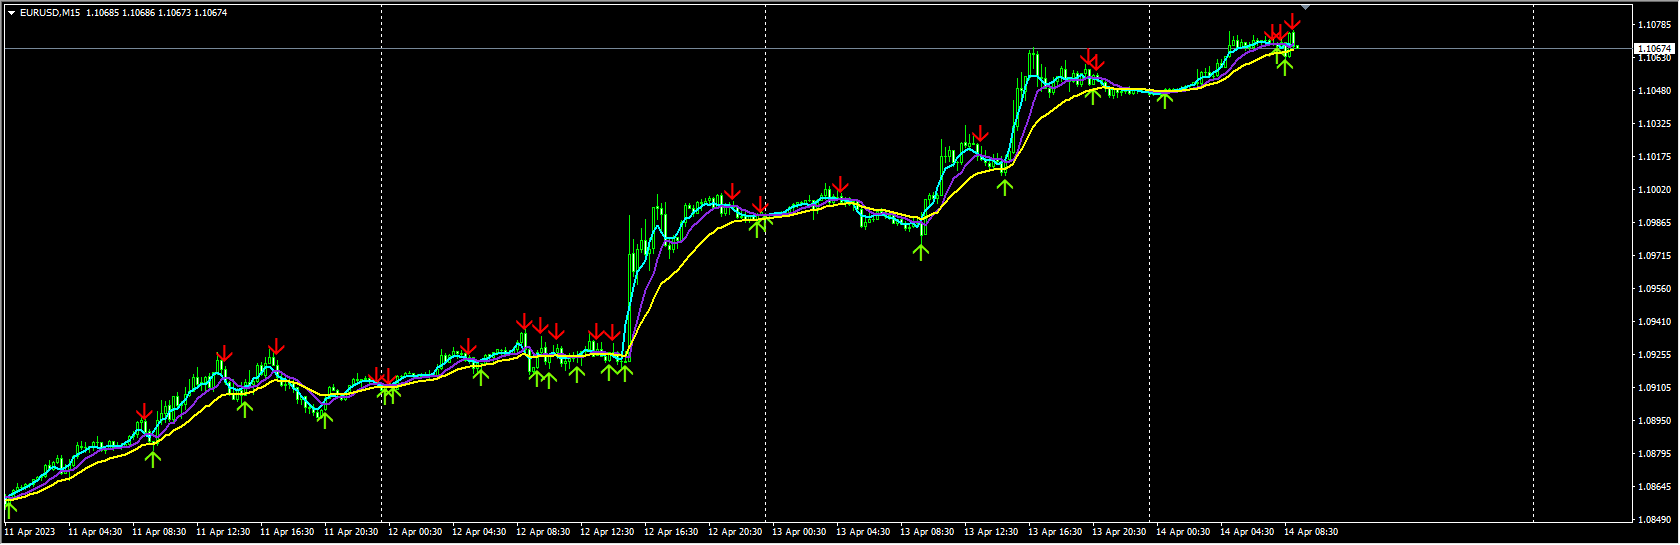Click the green arrow under 11 Apr 08:30 candles
The height and width of the screenshot is (545, 1680).
[x=152, y=458]
